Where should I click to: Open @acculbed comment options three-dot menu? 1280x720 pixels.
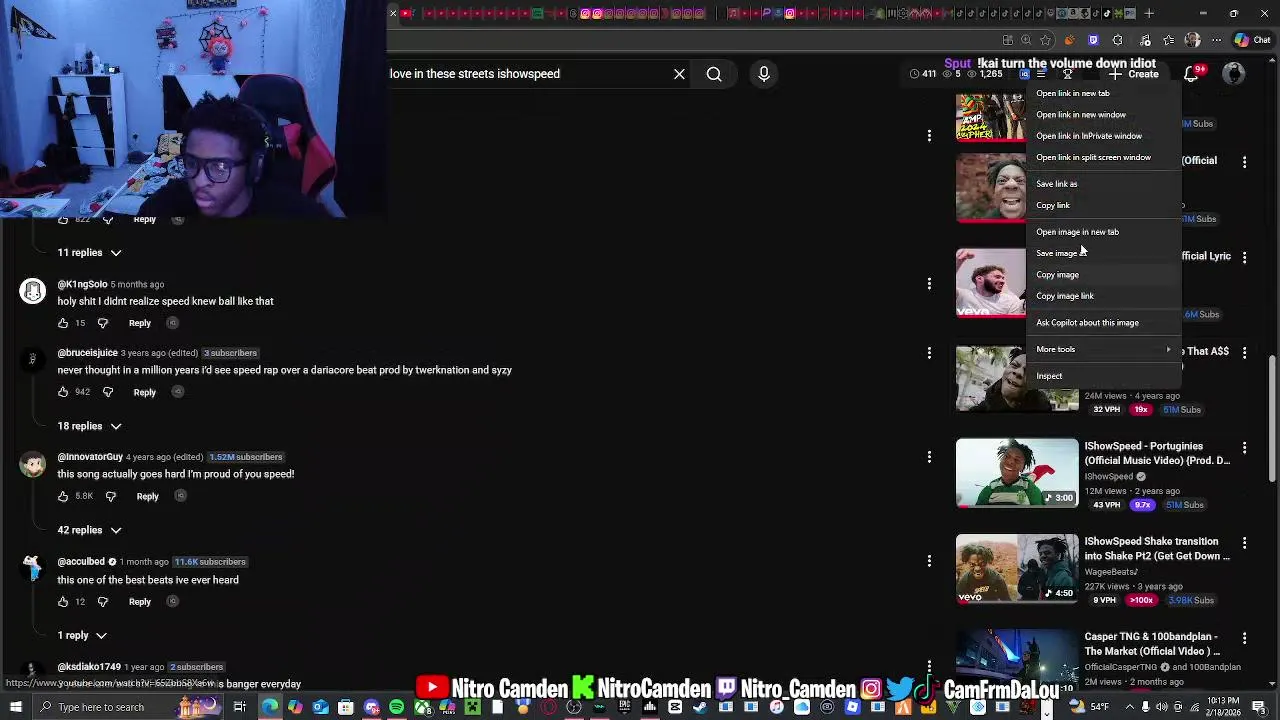coord(929,562)
